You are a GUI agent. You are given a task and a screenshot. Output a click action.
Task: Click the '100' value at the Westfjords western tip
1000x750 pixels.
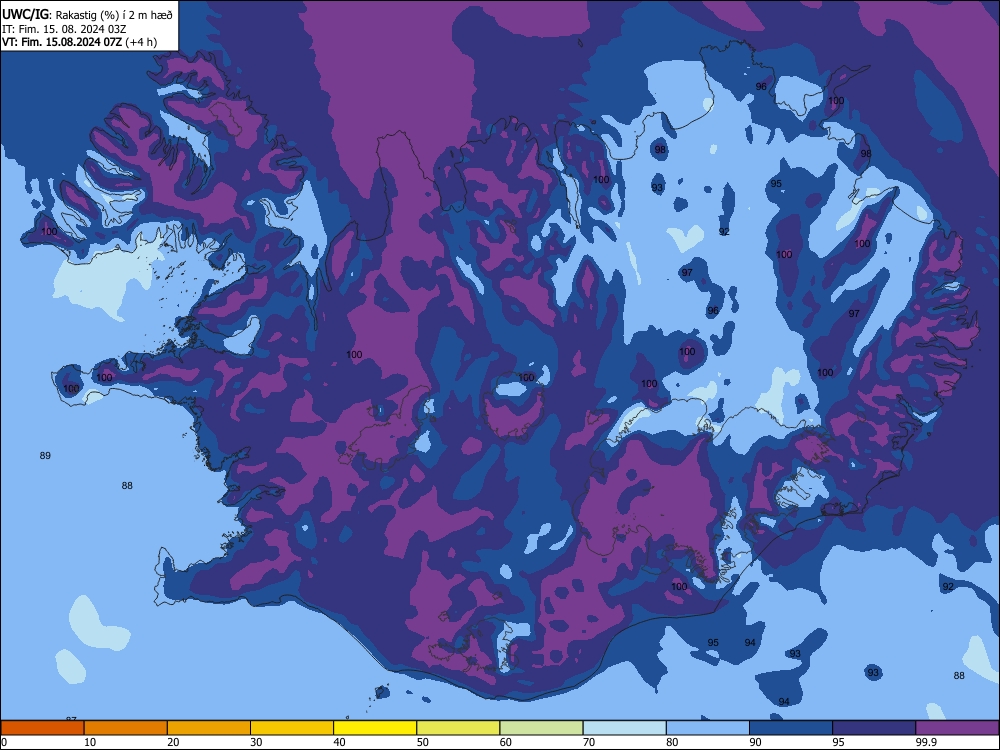[x=49, y=232]
